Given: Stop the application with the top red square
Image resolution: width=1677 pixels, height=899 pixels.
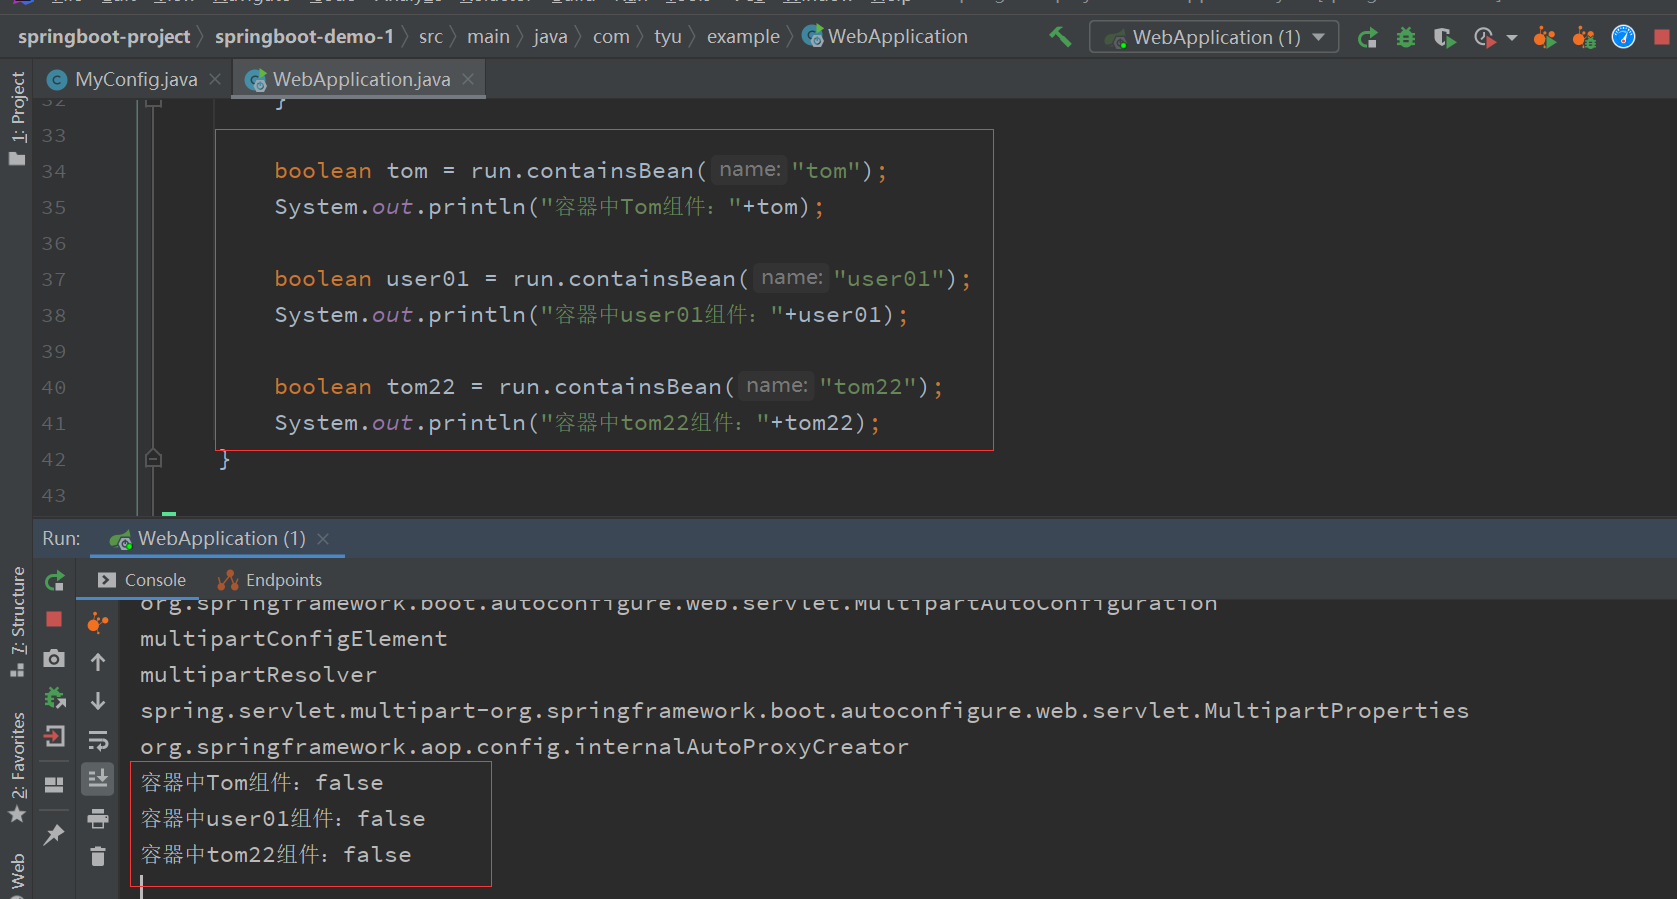Looking at the screenshot, I should (x=1662, y=37).
